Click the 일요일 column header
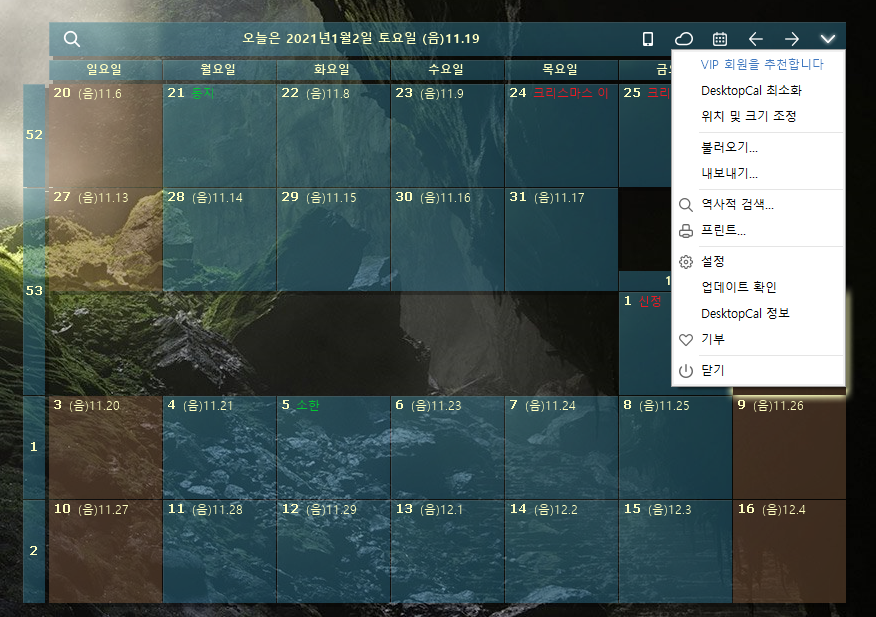The image size is (876, 617). (x=106, y=69)
